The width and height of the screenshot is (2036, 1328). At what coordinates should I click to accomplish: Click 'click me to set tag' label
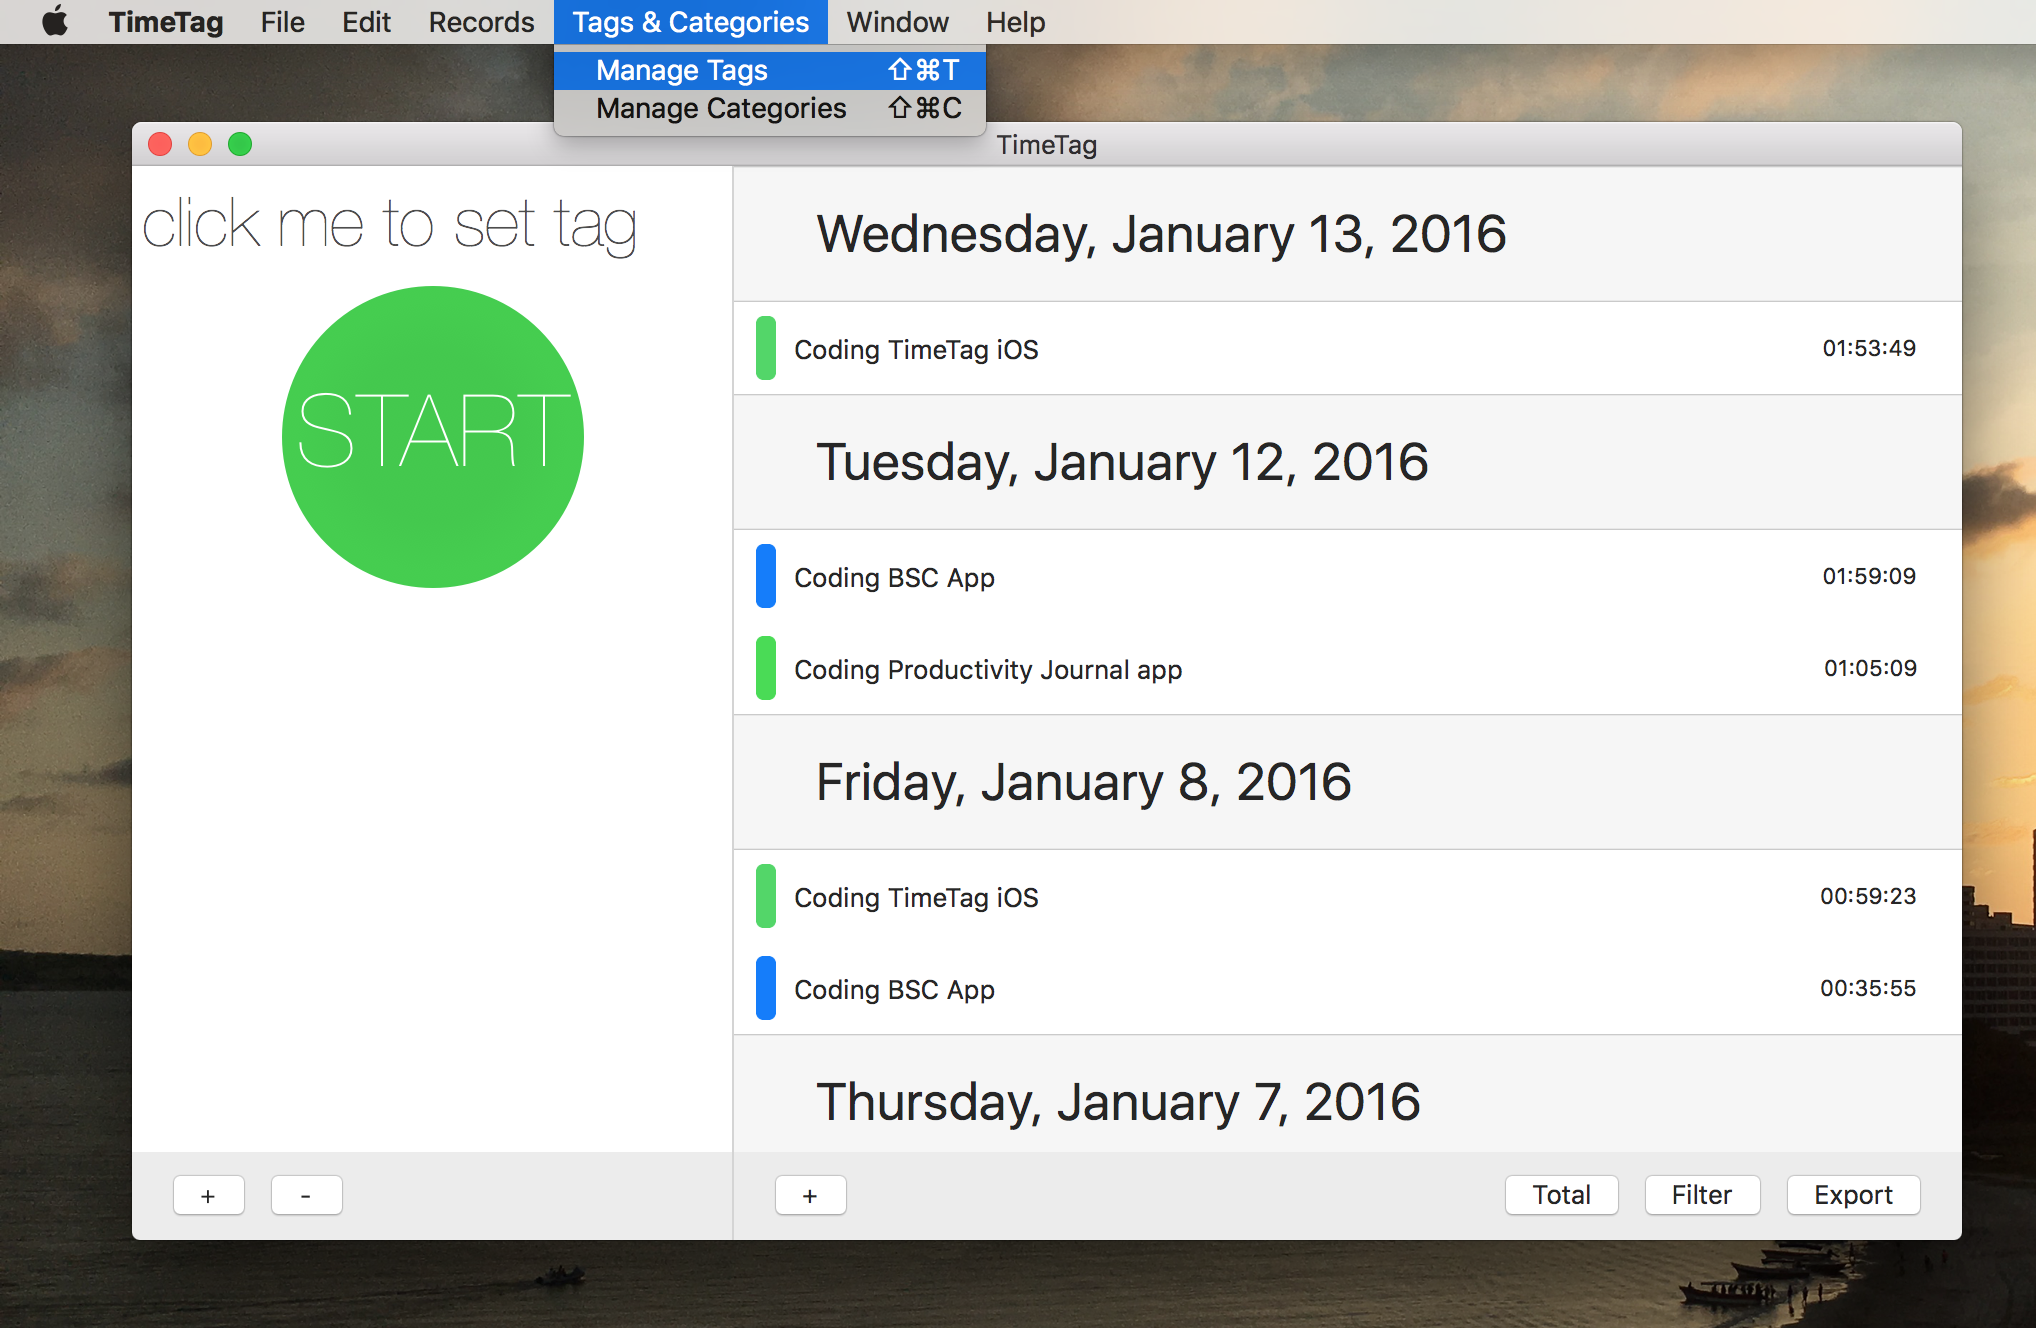(x=390, y=224)
